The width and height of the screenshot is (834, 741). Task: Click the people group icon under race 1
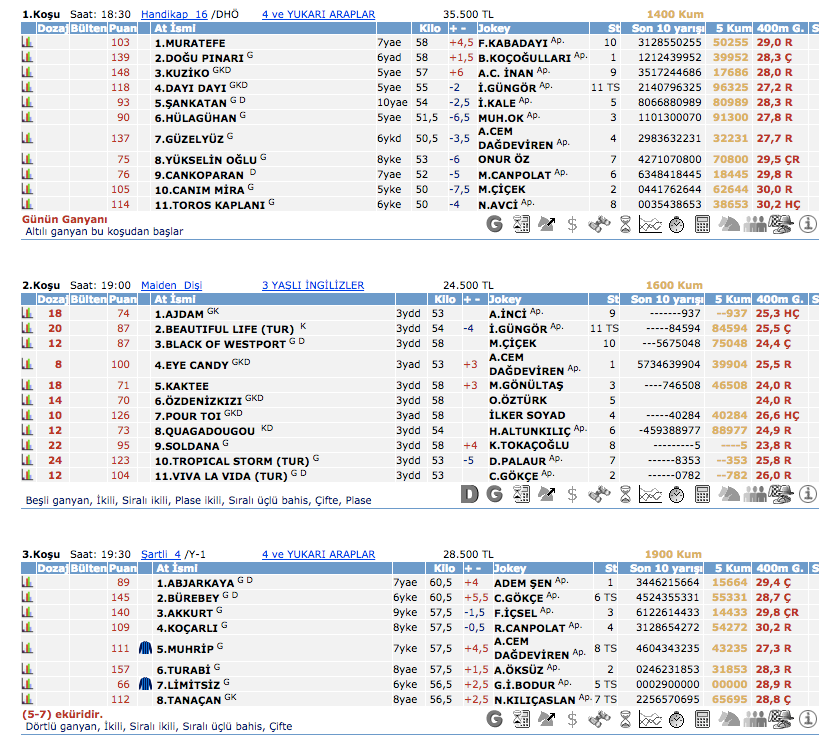point(755,225)
